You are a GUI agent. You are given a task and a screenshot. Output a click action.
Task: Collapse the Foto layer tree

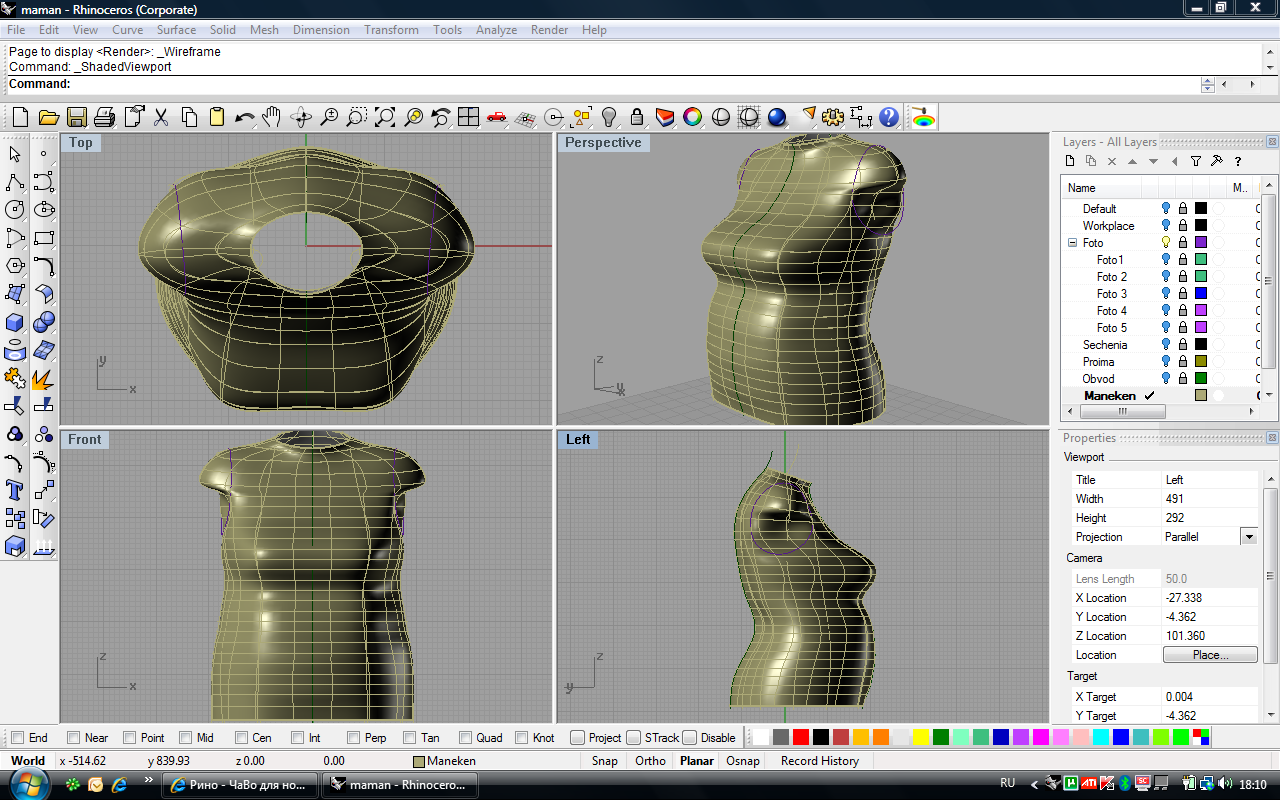tap(1073, 243)
